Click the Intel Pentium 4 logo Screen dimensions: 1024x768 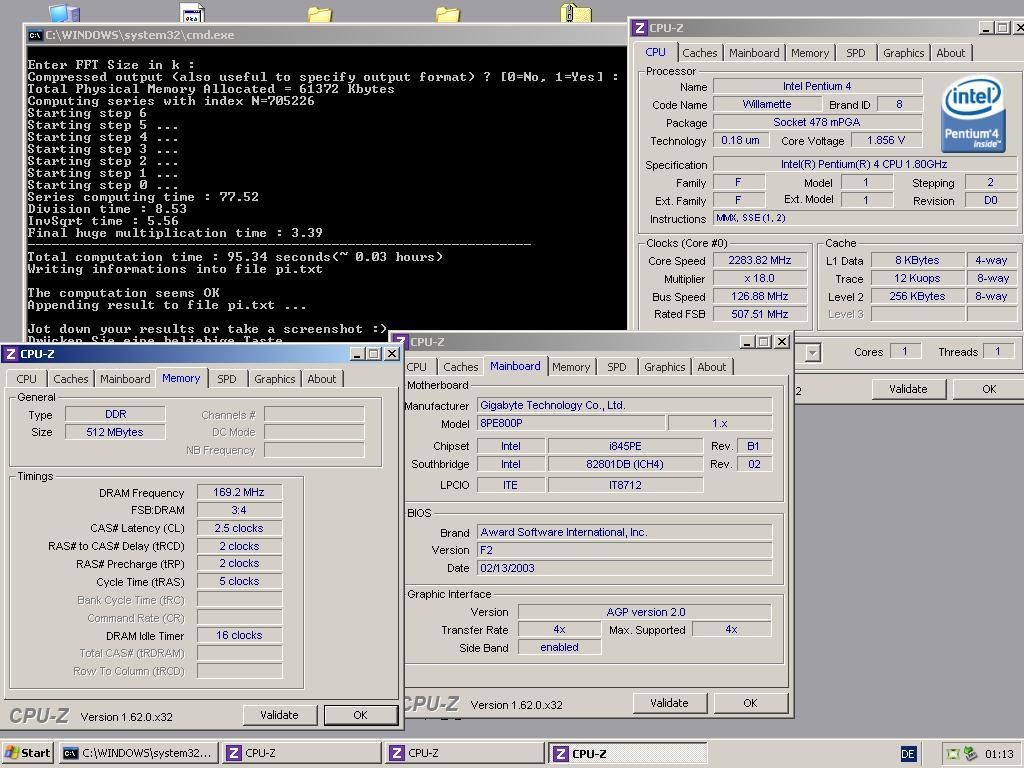tap(972, 115)
